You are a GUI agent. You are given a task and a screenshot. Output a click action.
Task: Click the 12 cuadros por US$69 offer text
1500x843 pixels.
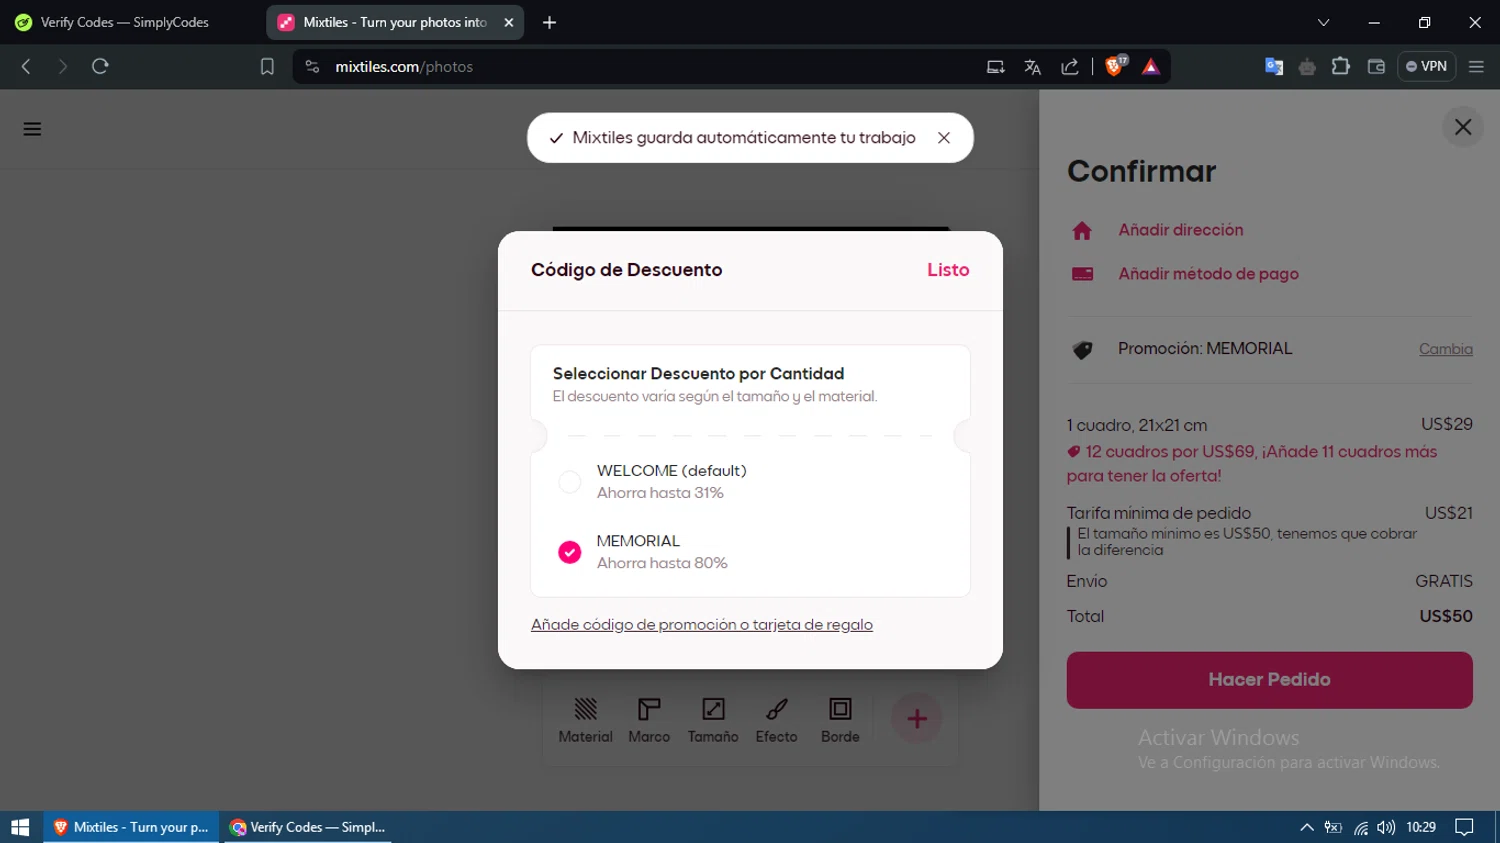(x=1251, y=464)
